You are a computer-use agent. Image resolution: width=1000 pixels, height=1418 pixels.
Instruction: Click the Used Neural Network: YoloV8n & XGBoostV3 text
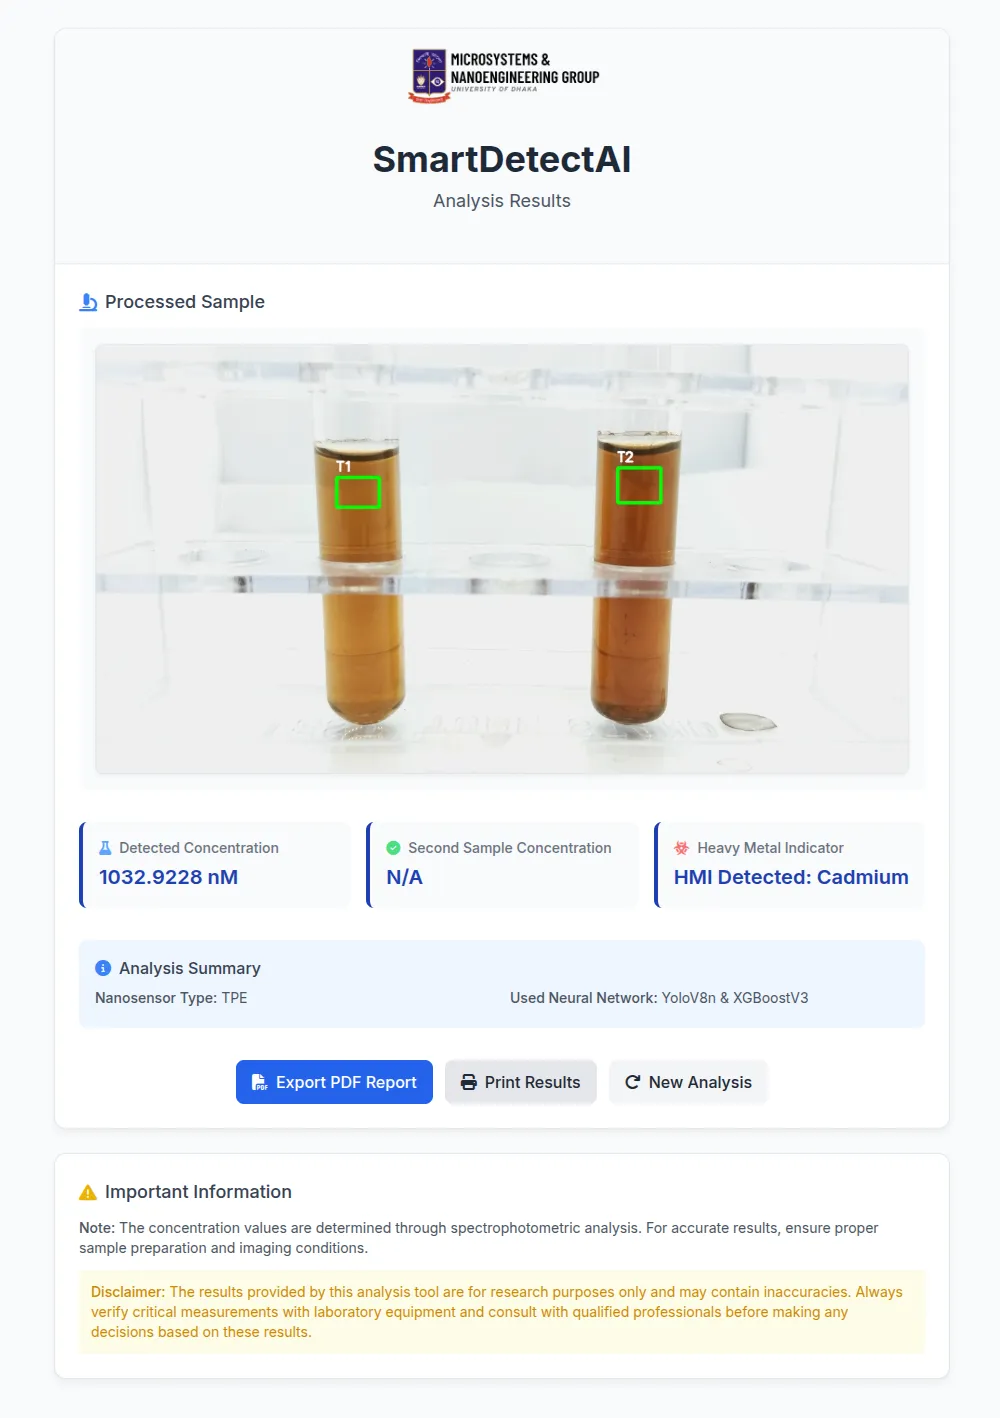pyautogui.click(x=659, y=998)
